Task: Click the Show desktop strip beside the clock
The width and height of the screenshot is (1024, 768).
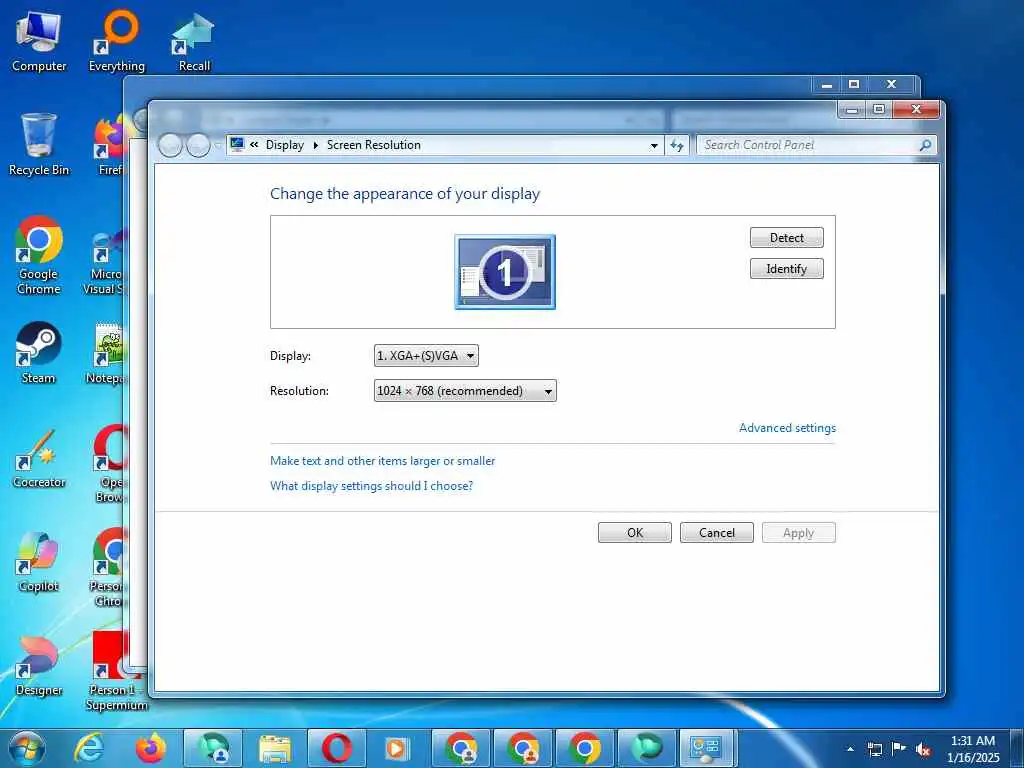Action: point(1017,748)
